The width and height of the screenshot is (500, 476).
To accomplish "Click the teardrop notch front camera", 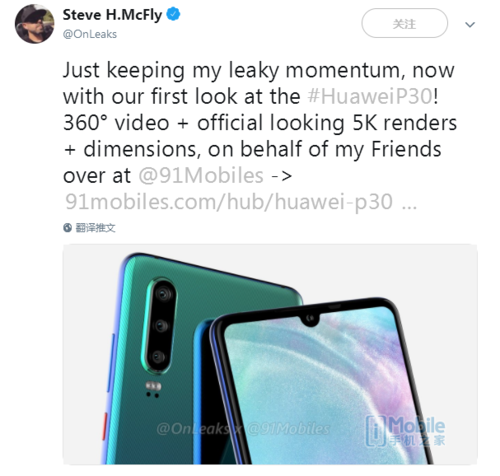I will pos(311,318).
